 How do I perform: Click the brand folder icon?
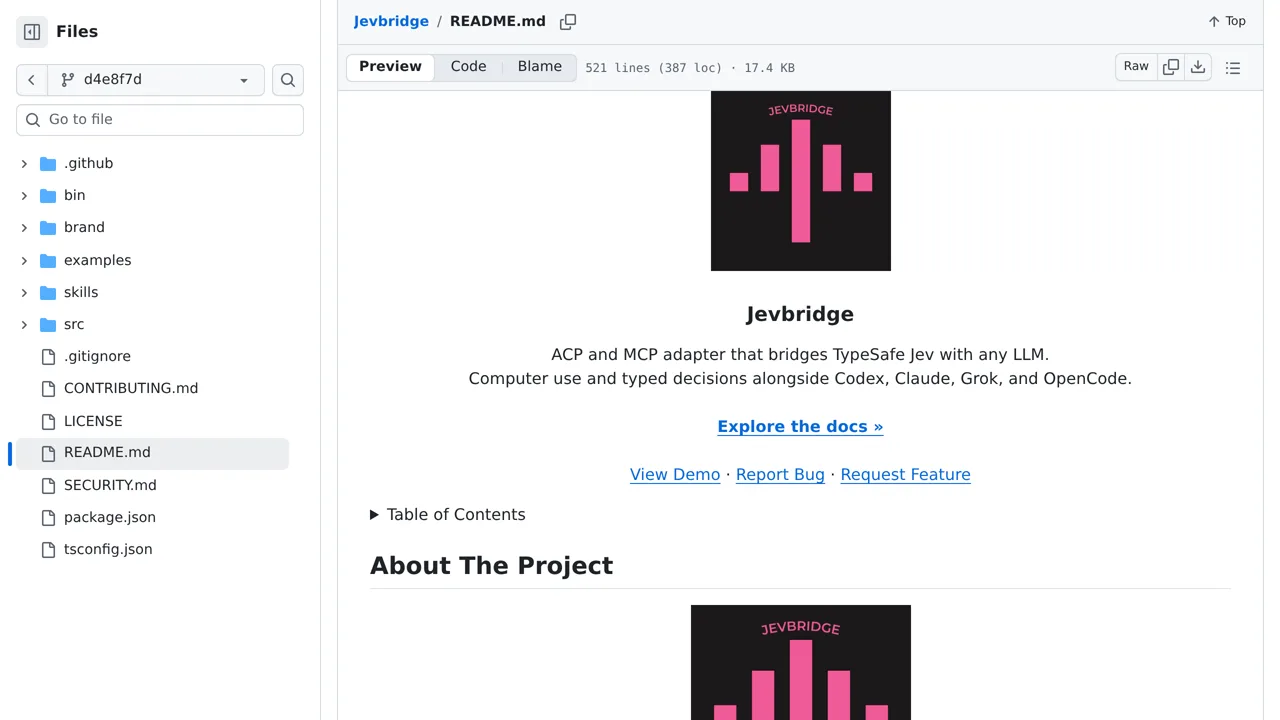pyautogui.click(x=48, y=227)
